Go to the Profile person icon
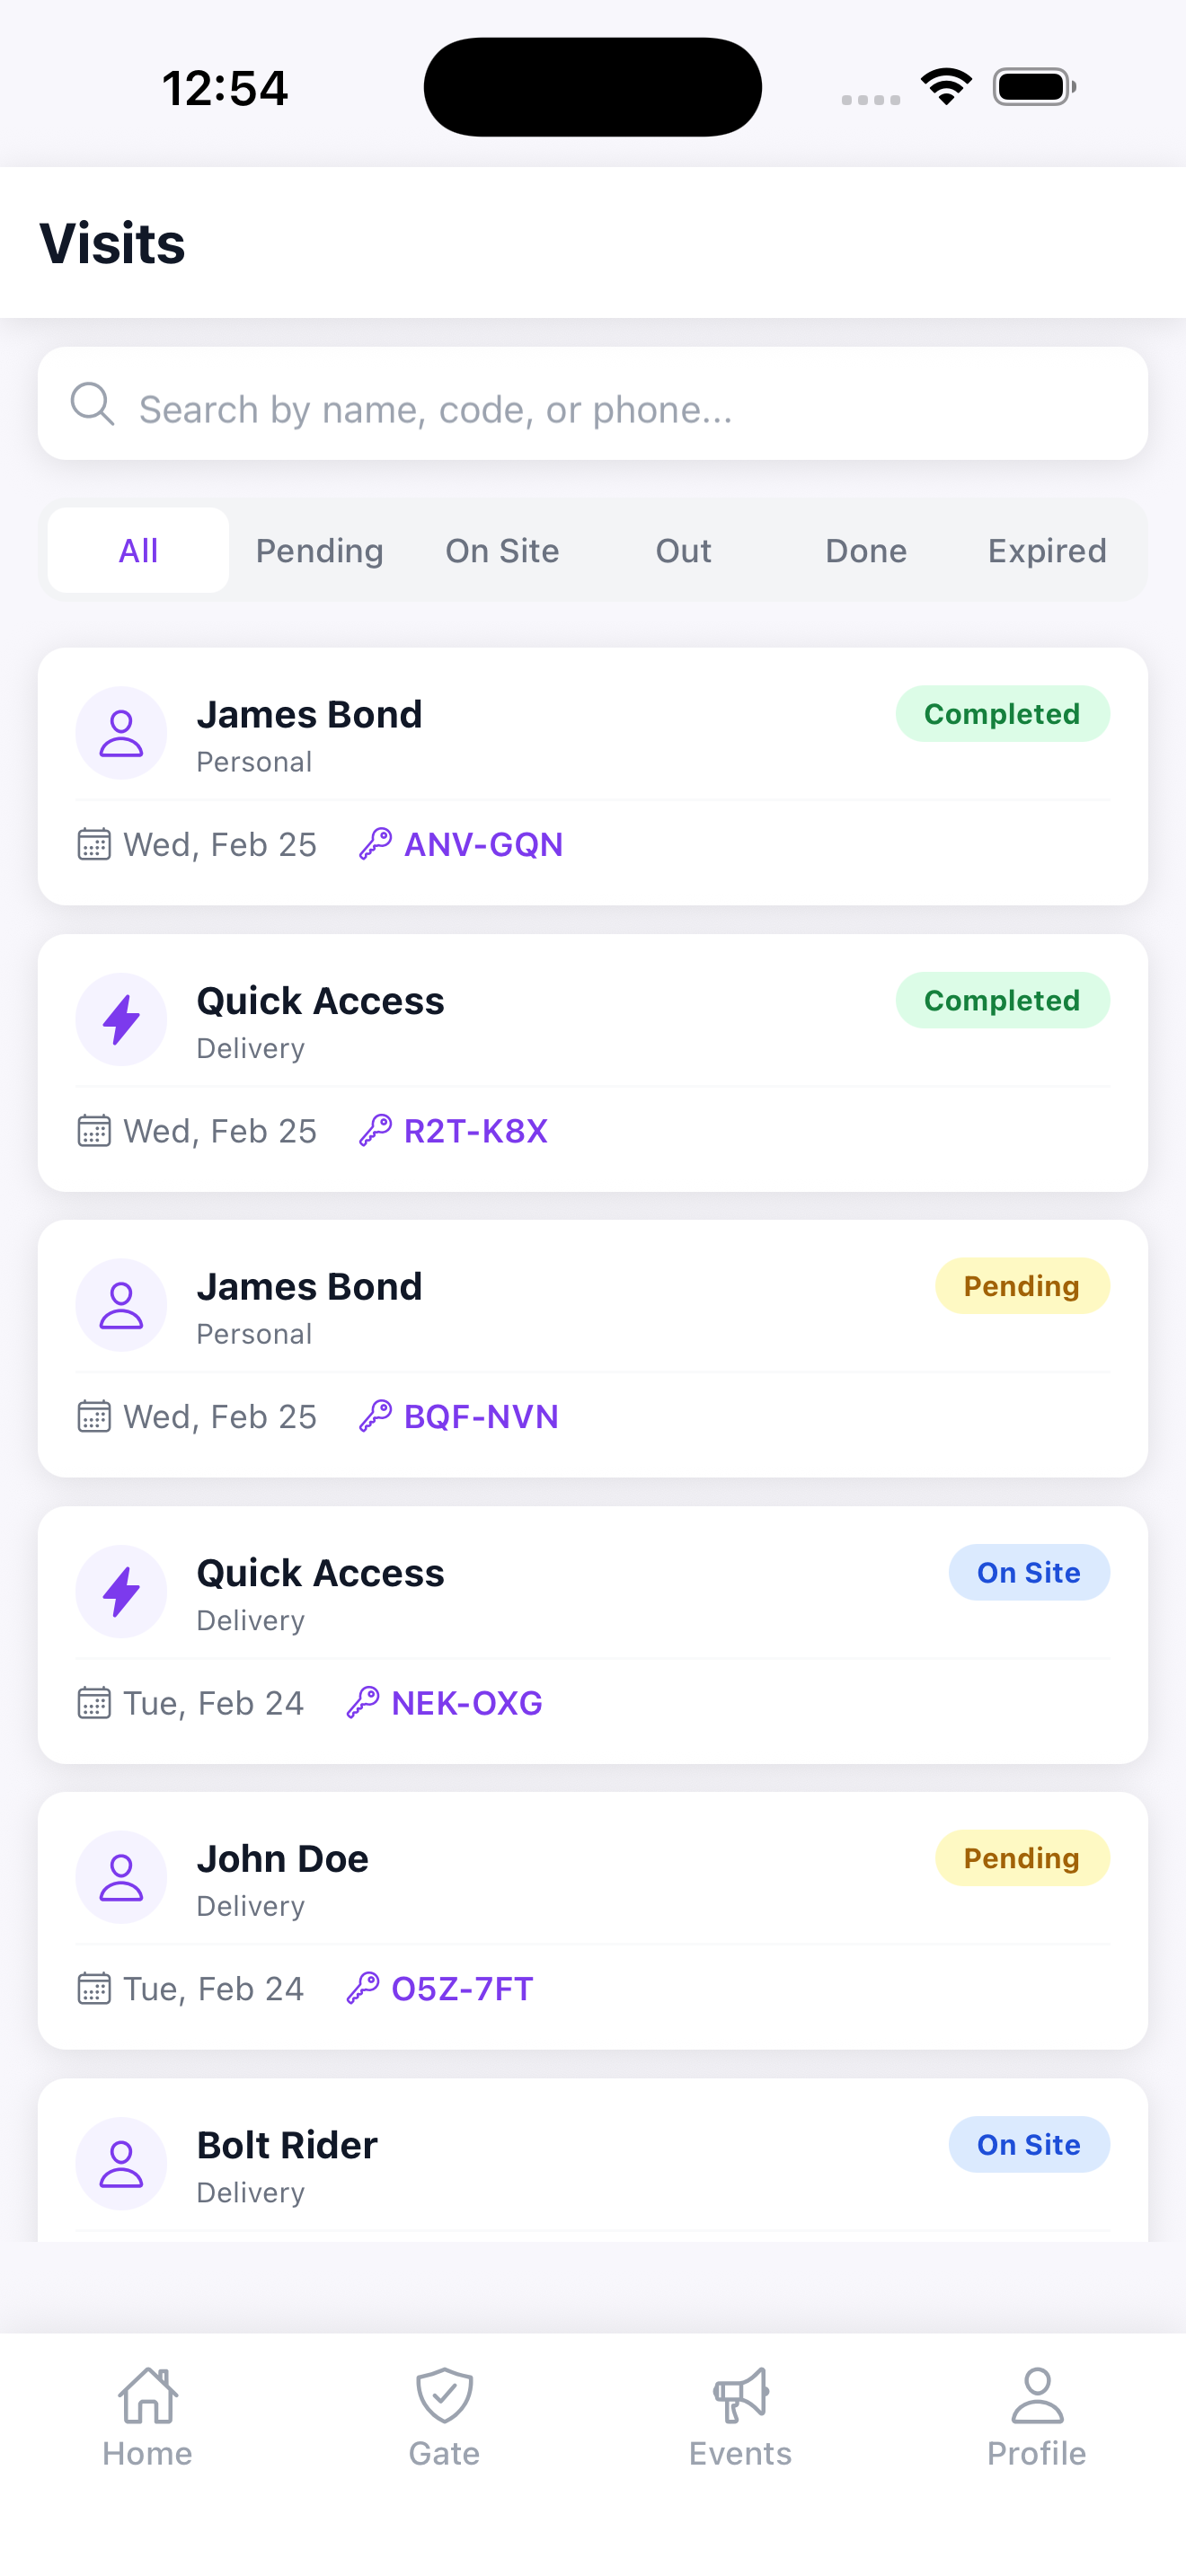Screen dimensions: 1186x2576 1037,2395
